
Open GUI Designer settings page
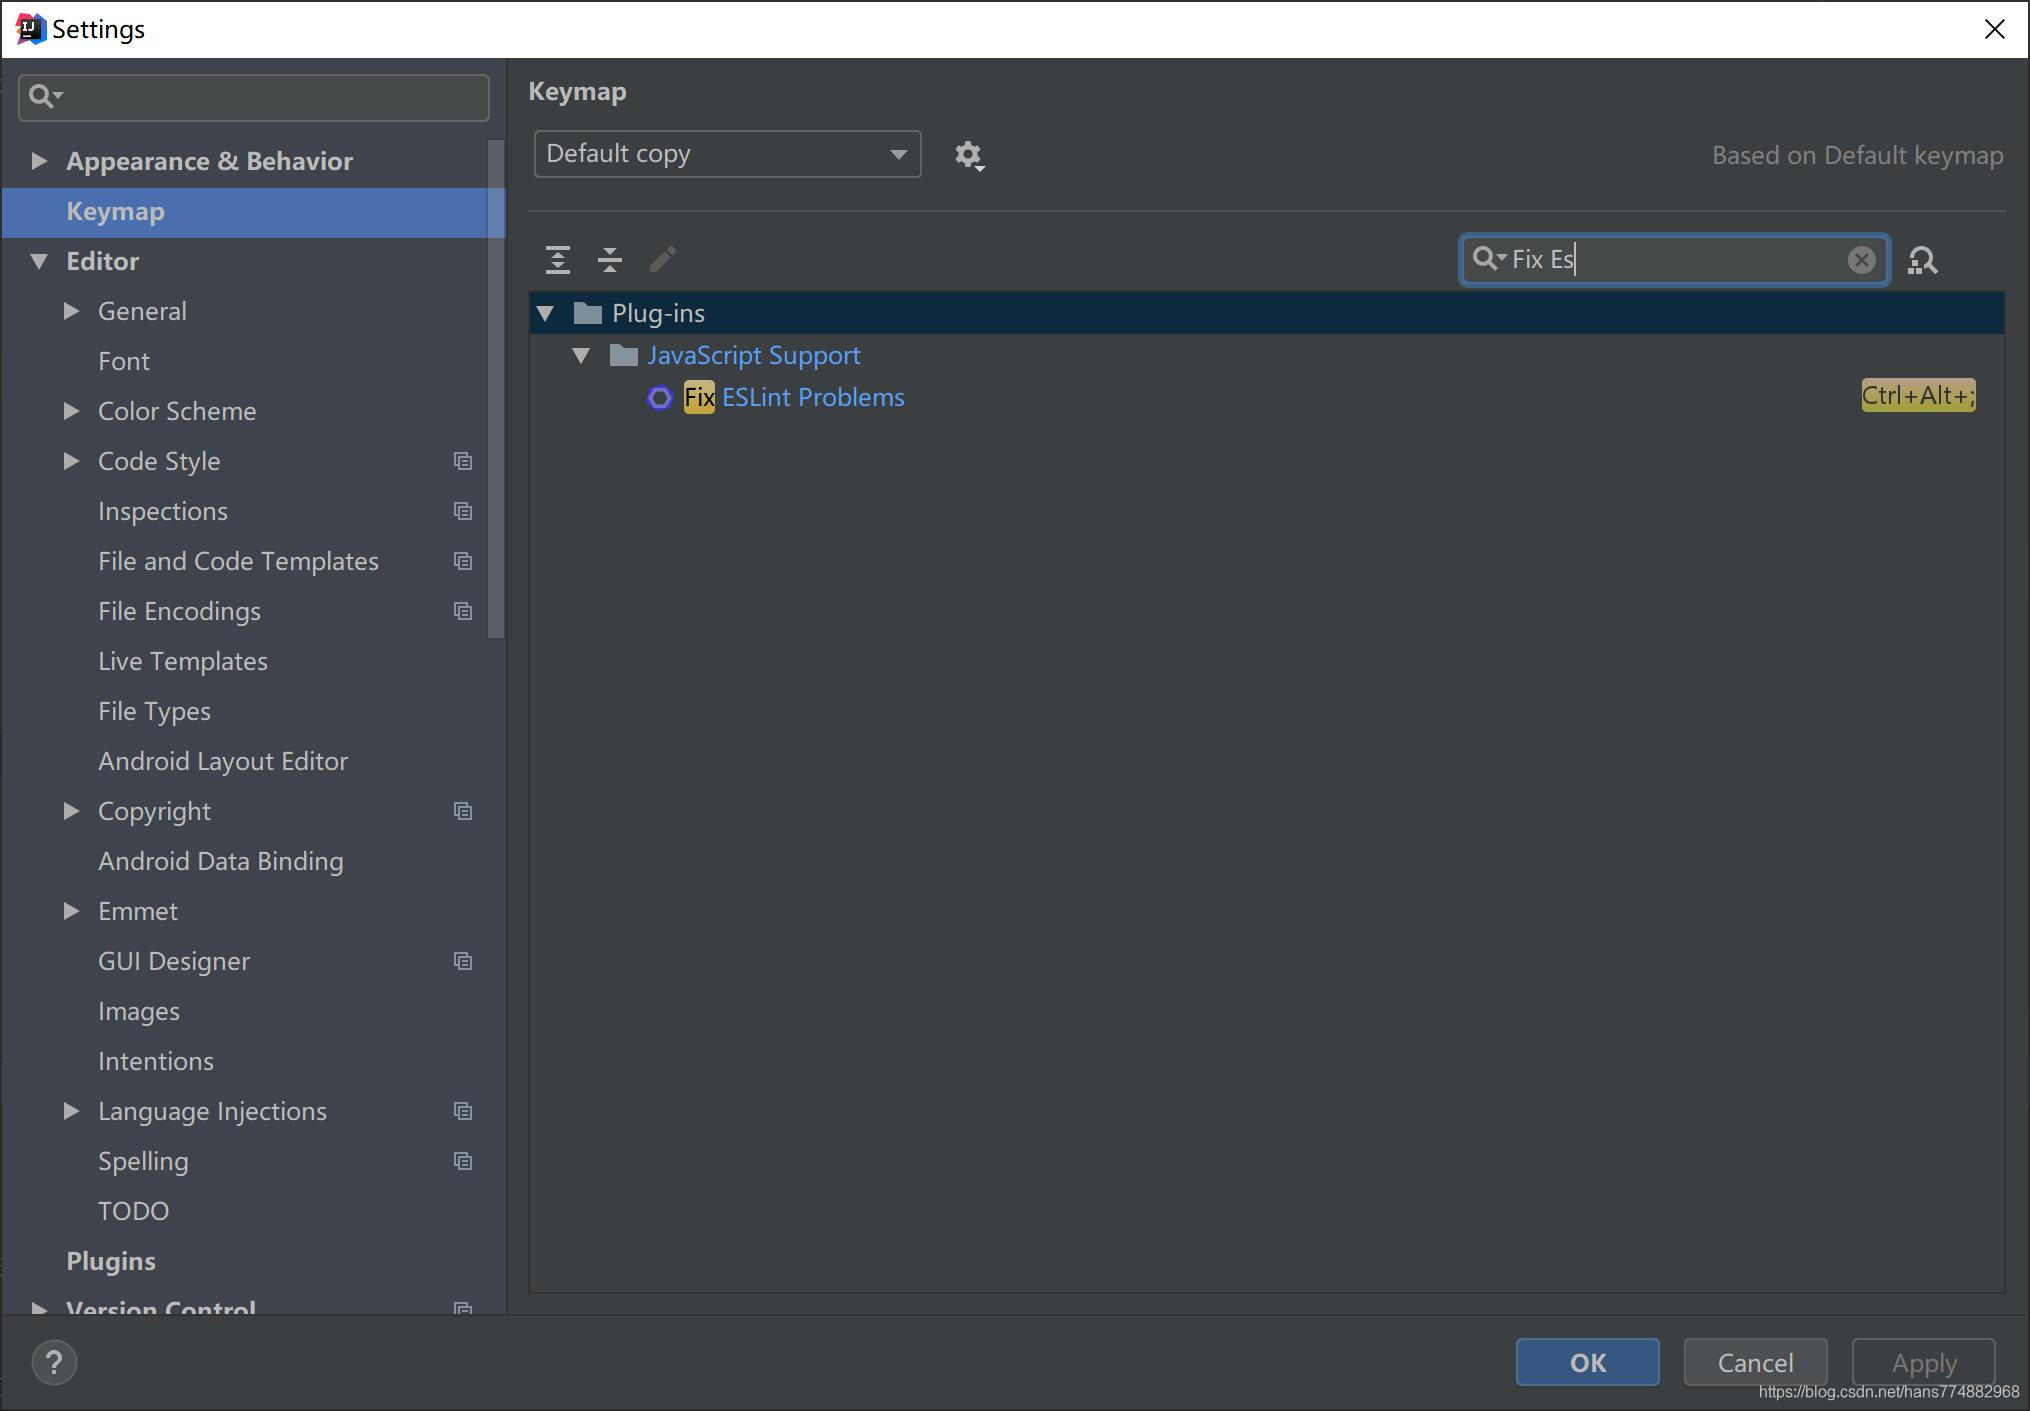coord(174,961)
